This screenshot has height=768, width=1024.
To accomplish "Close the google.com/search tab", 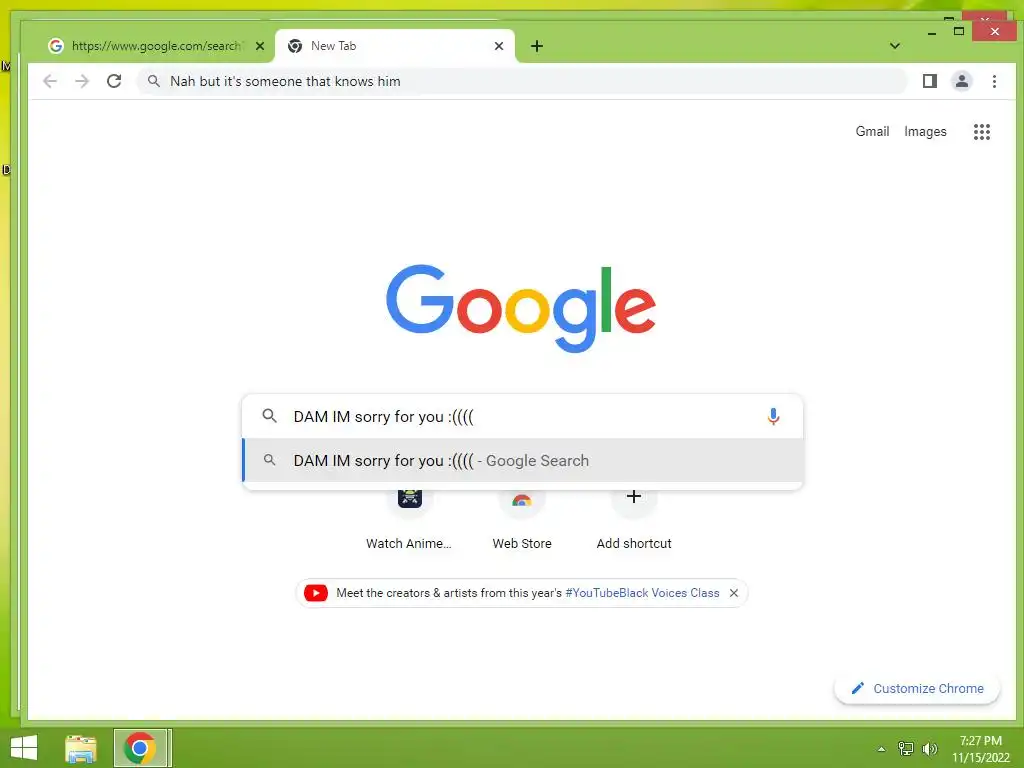I will click(x=260, y=46).
